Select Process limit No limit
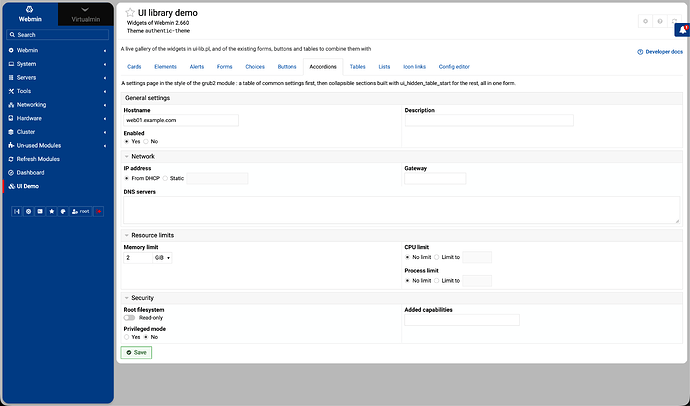The width and height of the screenshot is (690, 406). [407, 281]
